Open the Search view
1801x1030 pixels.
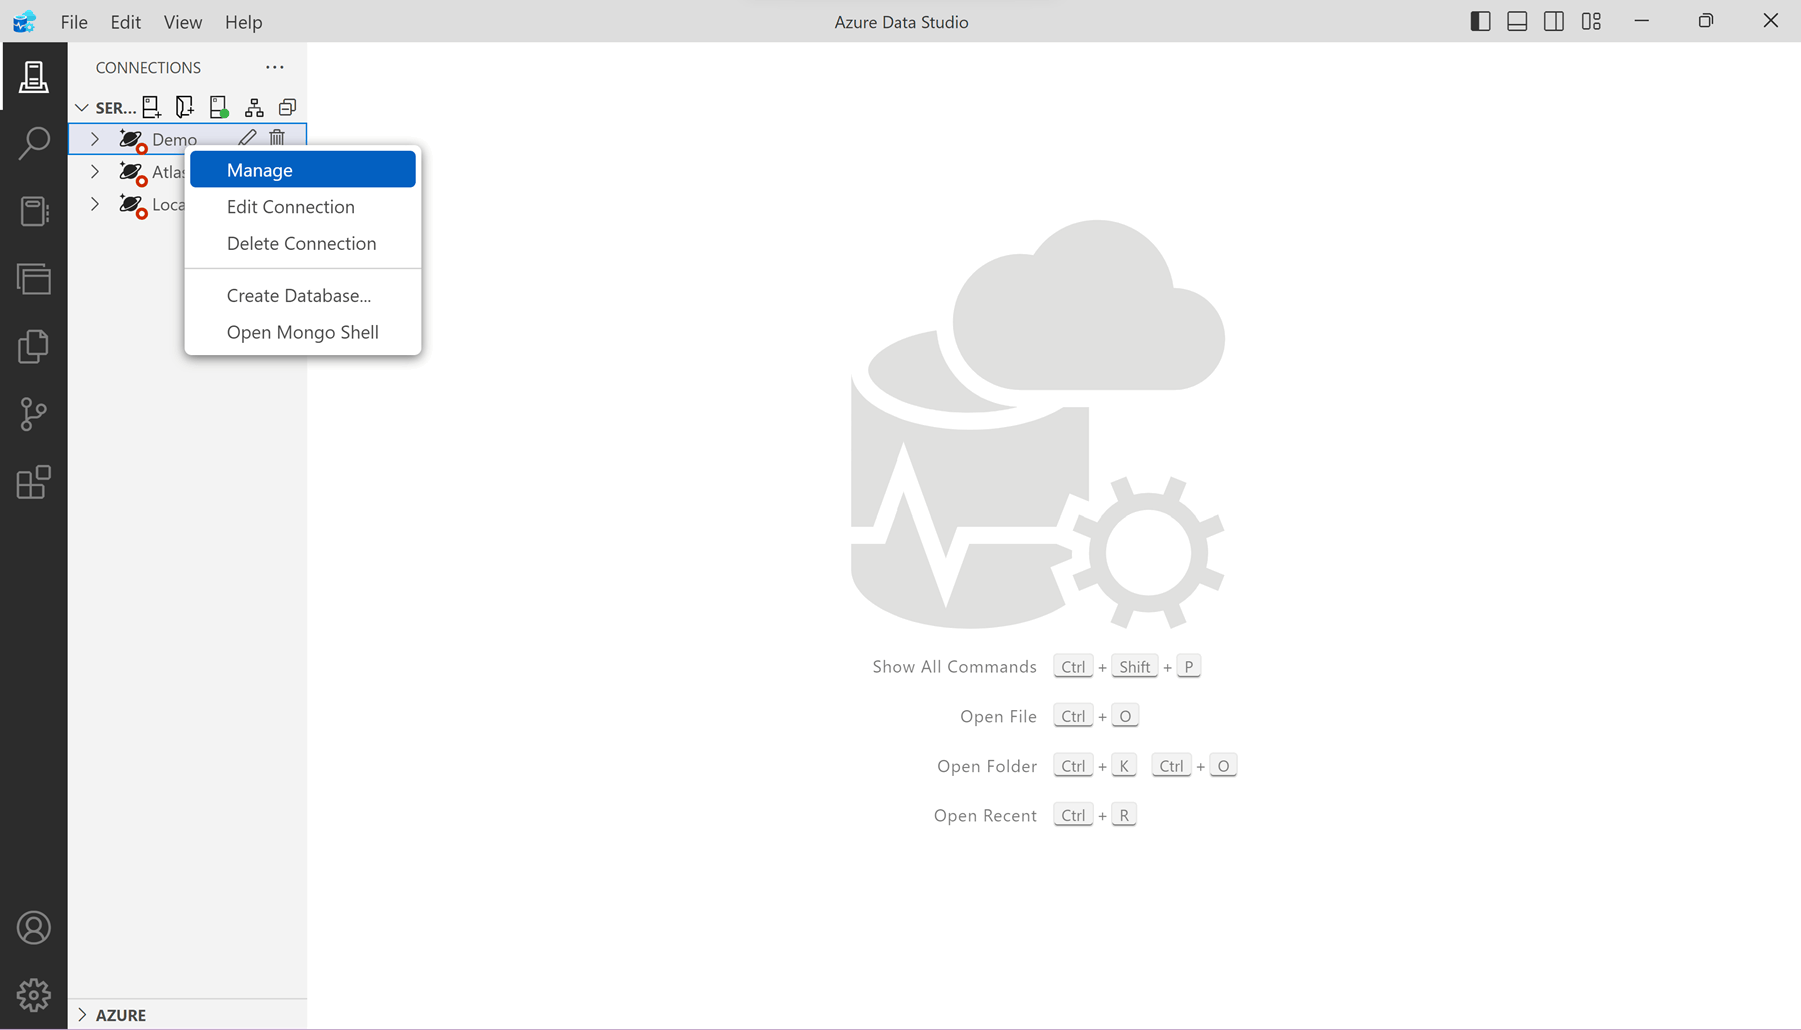pyautogui.click(x=34, y=143)
